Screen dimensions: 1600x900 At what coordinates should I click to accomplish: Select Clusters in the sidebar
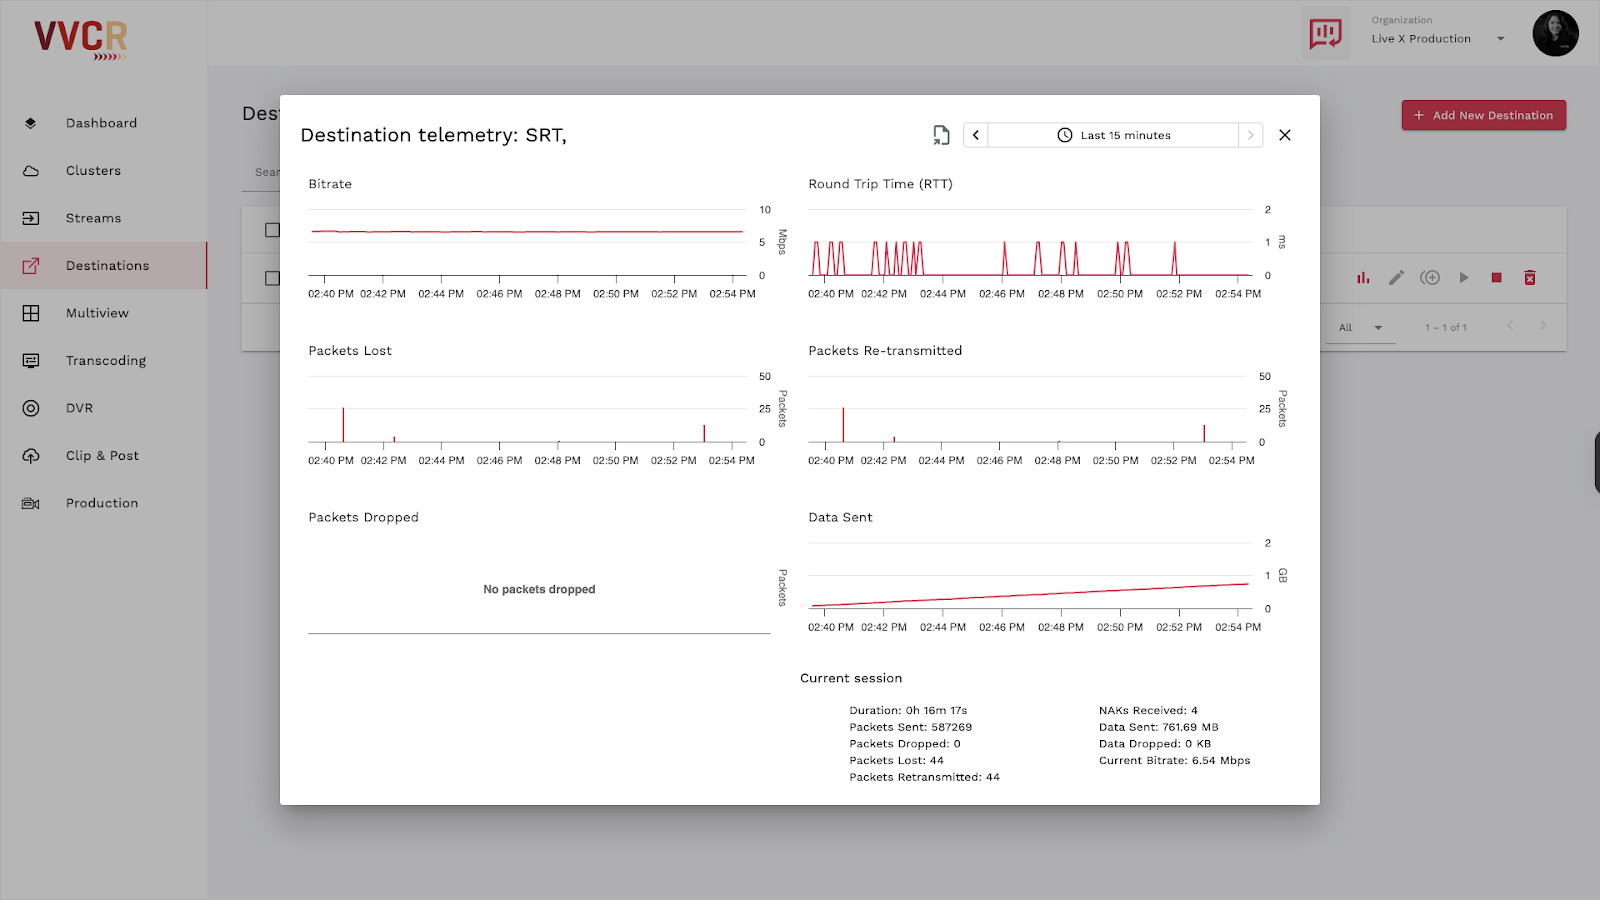click(x=31, y=170)
